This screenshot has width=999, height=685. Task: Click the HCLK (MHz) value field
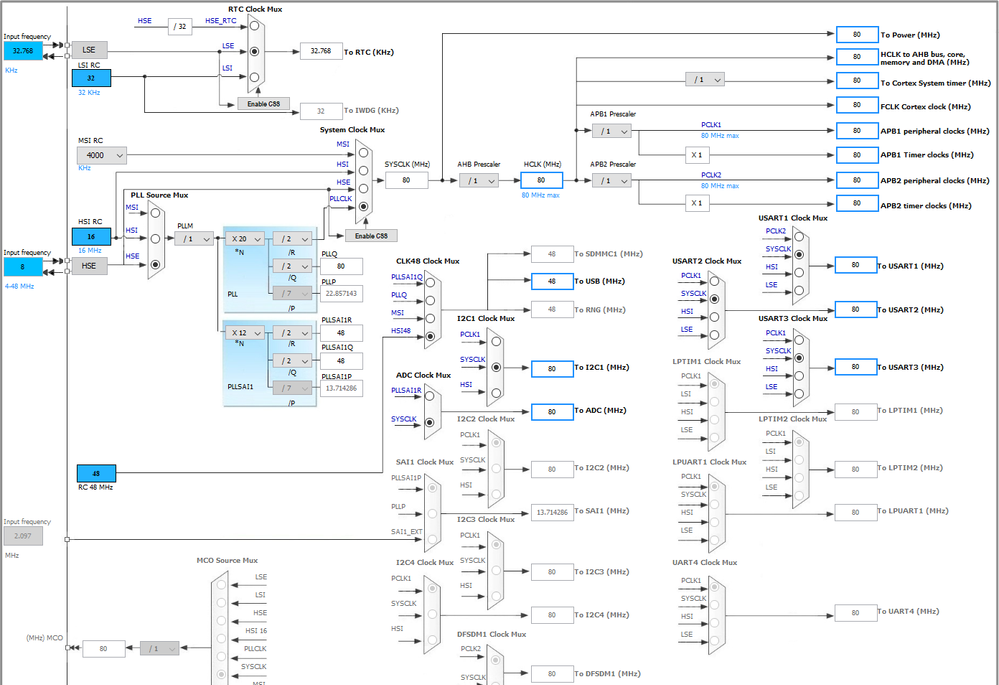542,180
